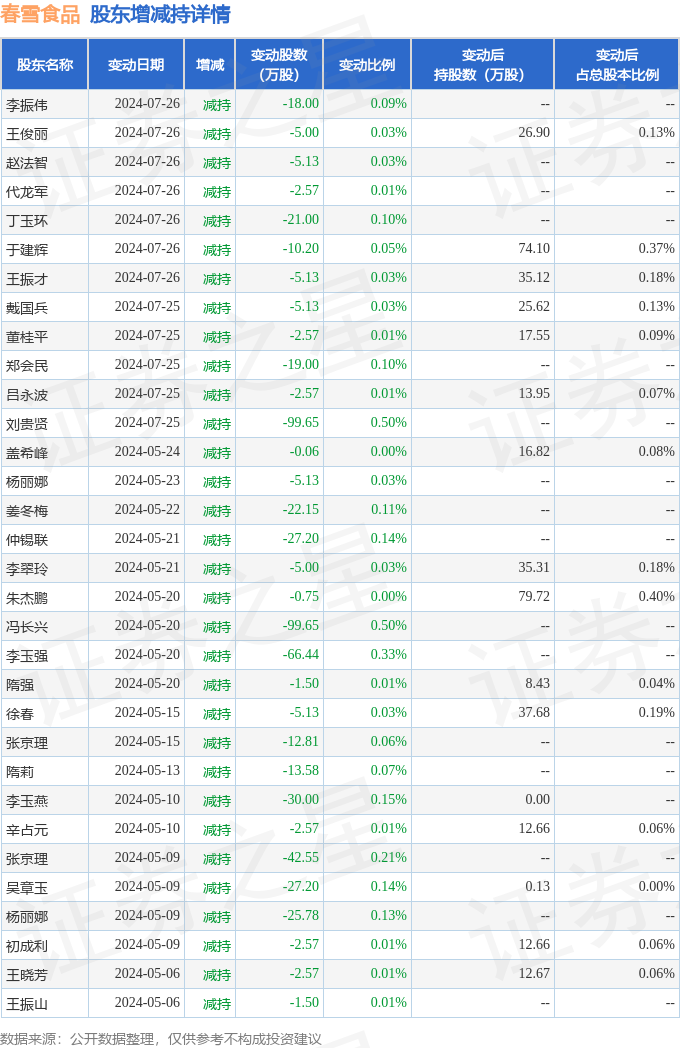Click the 春雪食品 title text
The image size is (680, 1048).
tap(40, 14)
